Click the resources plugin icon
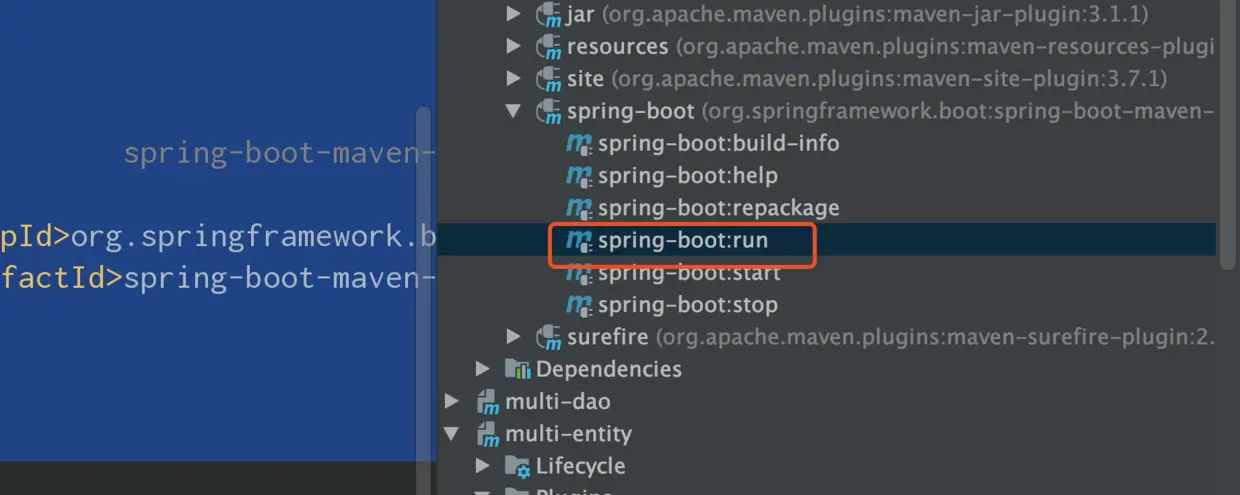The image size is (1240, 495). coord(548,47)
